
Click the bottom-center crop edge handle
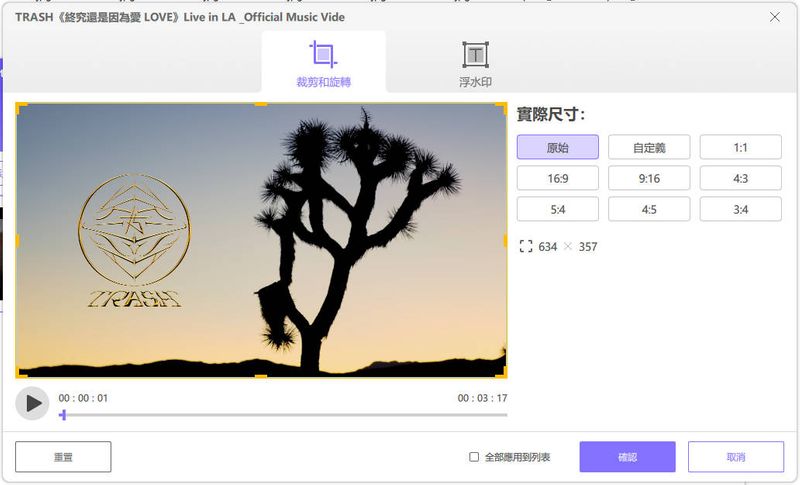(x=261, y=376)
